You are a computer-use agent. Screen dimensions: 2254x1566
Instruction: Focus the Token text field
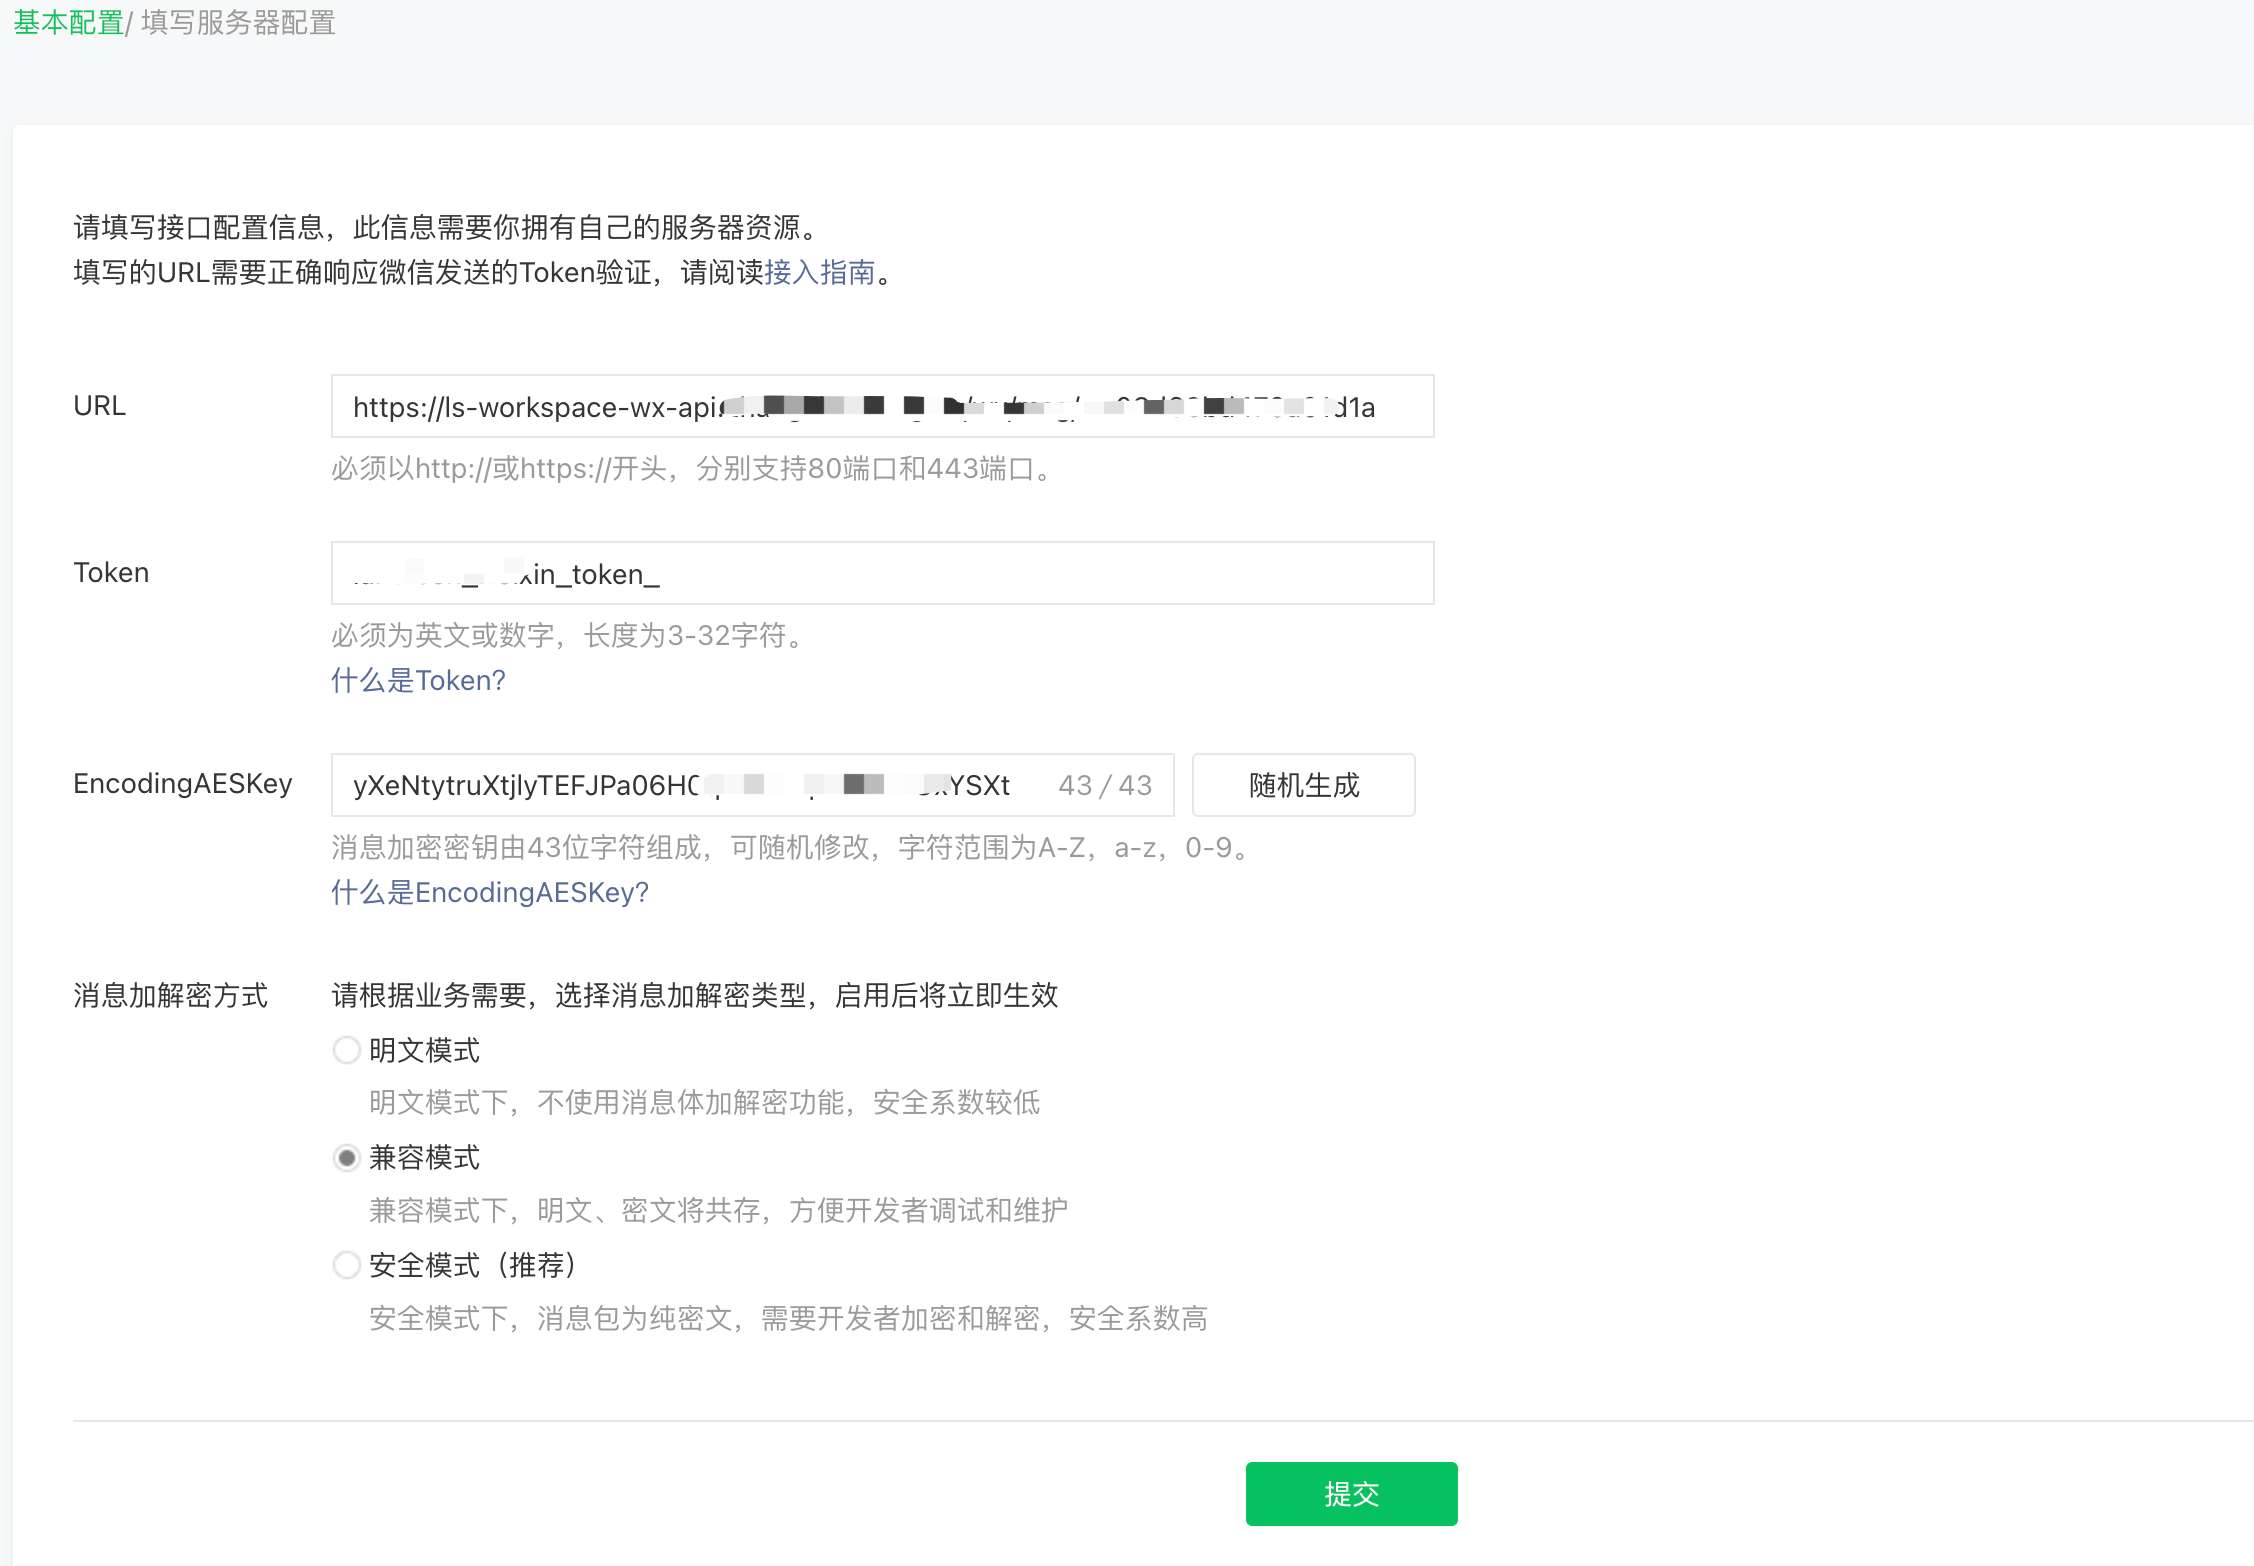[881, 573]
